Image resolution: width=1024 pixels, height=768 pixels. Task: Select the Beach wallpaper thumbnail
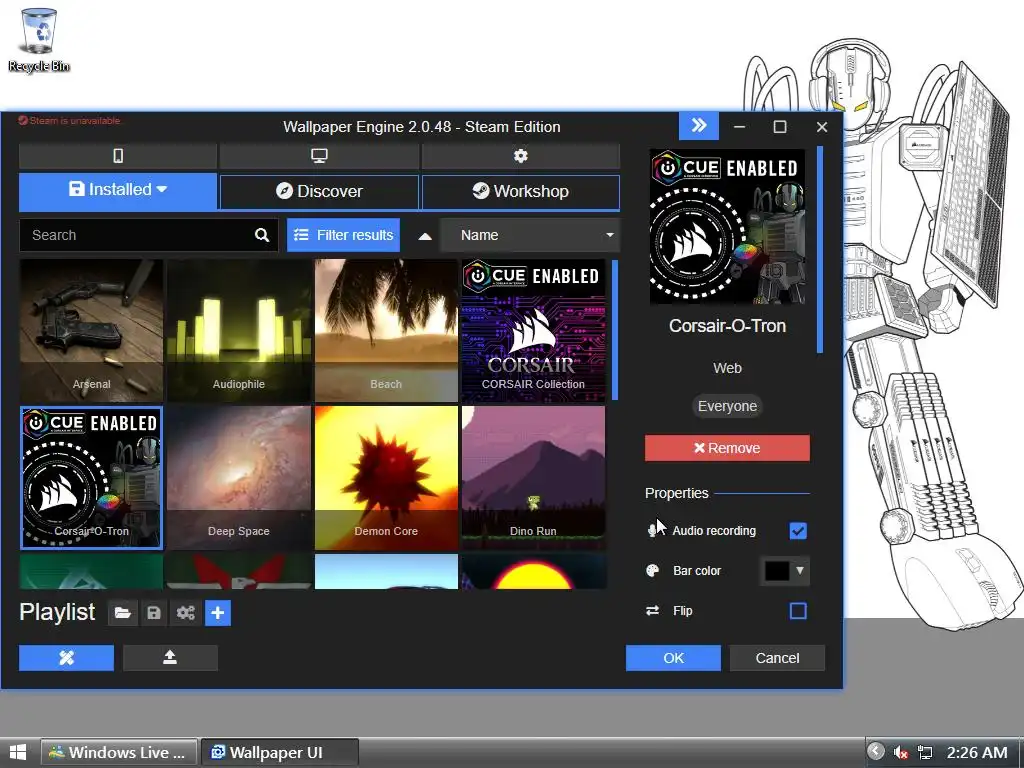(386, 330)
